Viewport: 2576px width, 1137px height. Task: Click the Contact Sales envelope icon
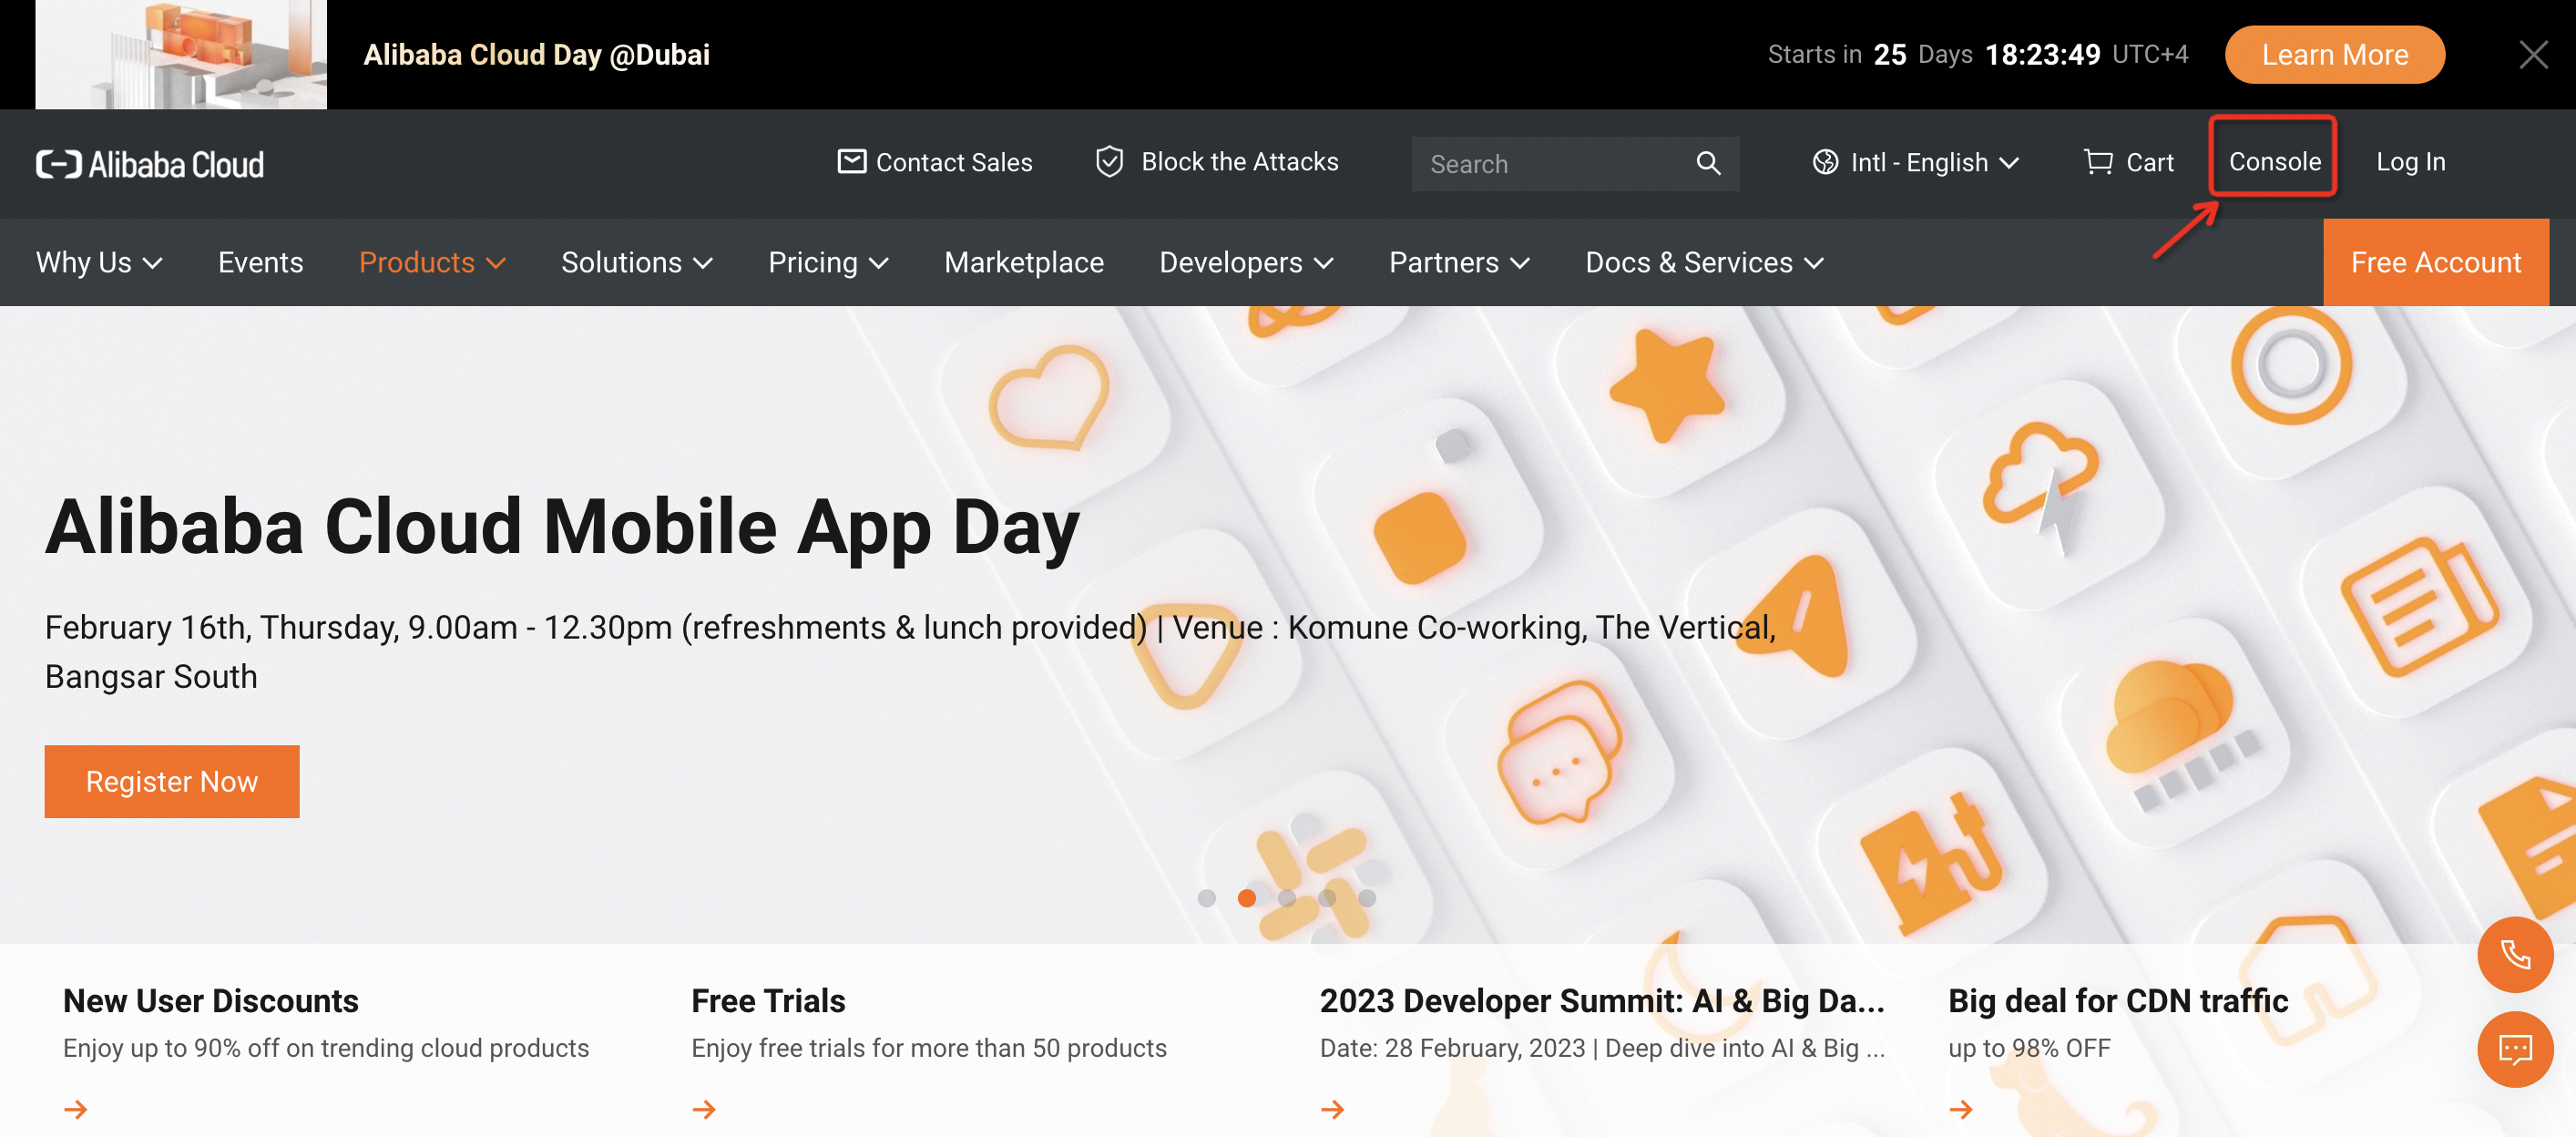point(852,161)
